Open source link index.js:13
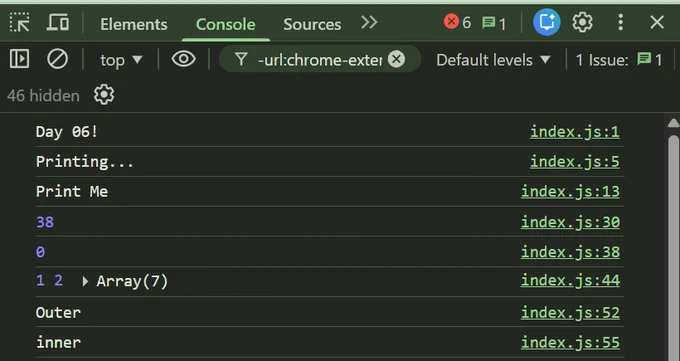Image resolution: width=680 pixels, height=361 pixels. point(570,191)
